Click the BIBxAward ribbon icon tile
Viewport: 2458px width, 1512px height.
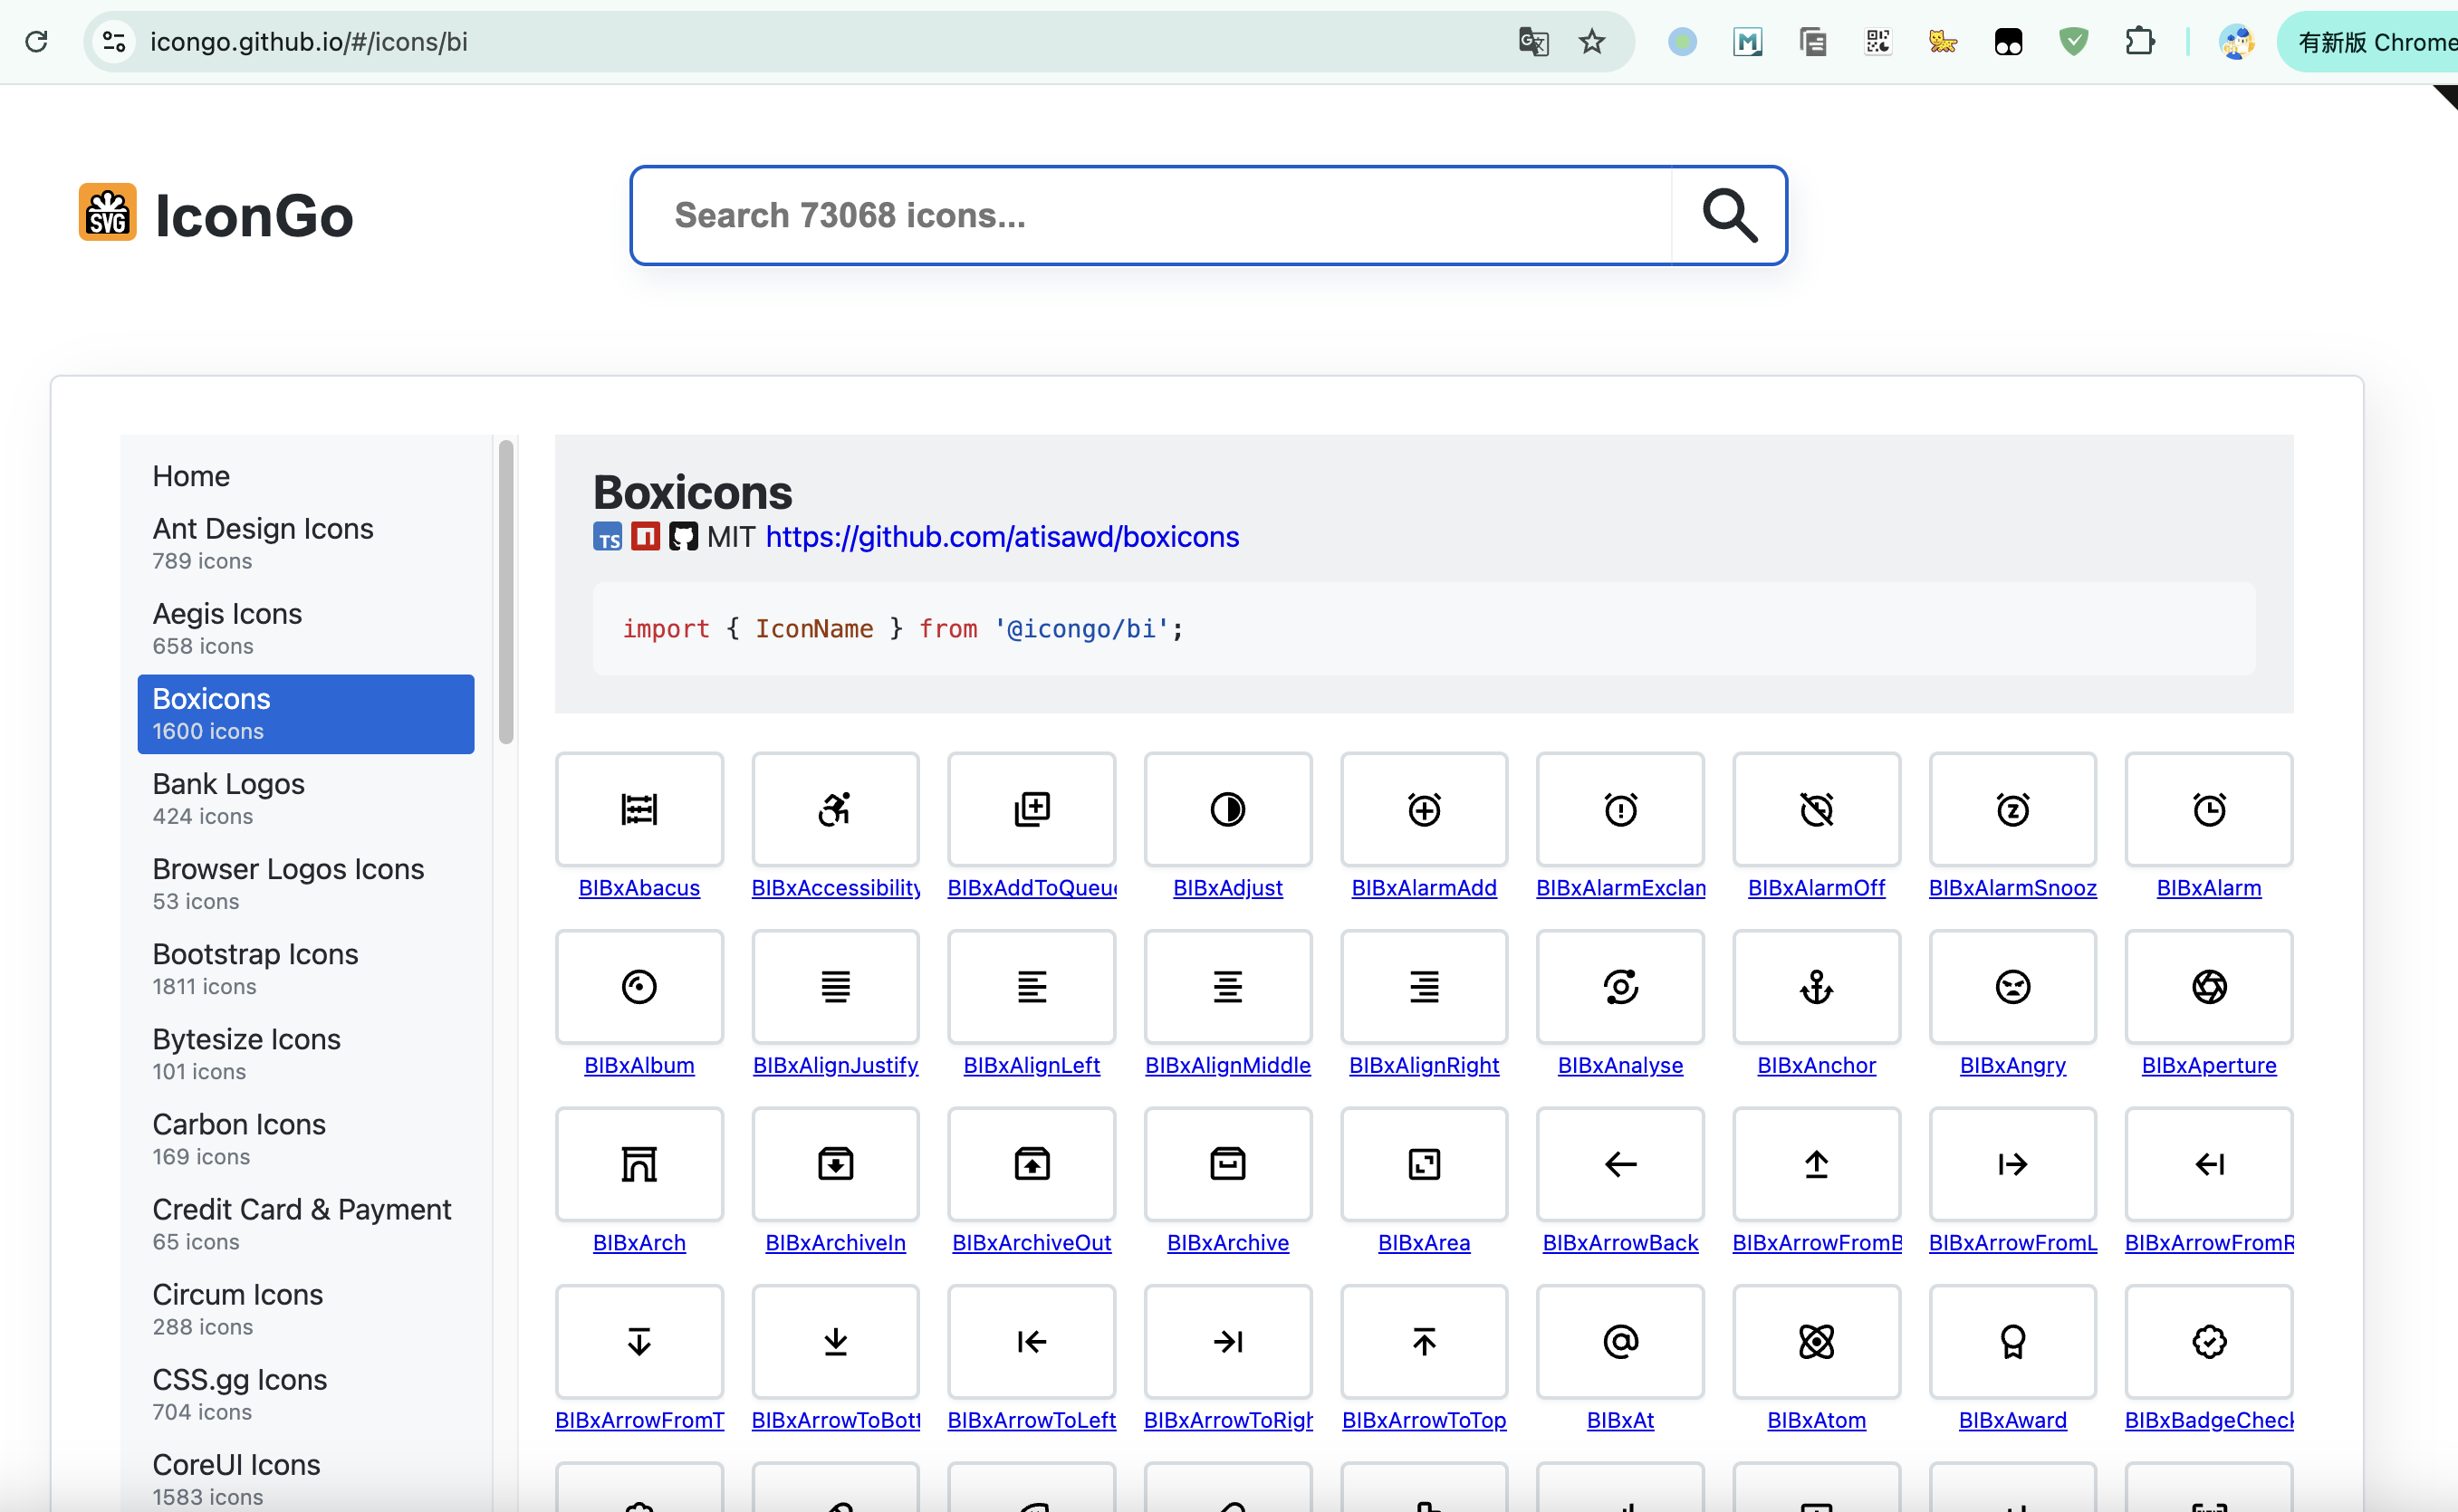(2012, 1341)
